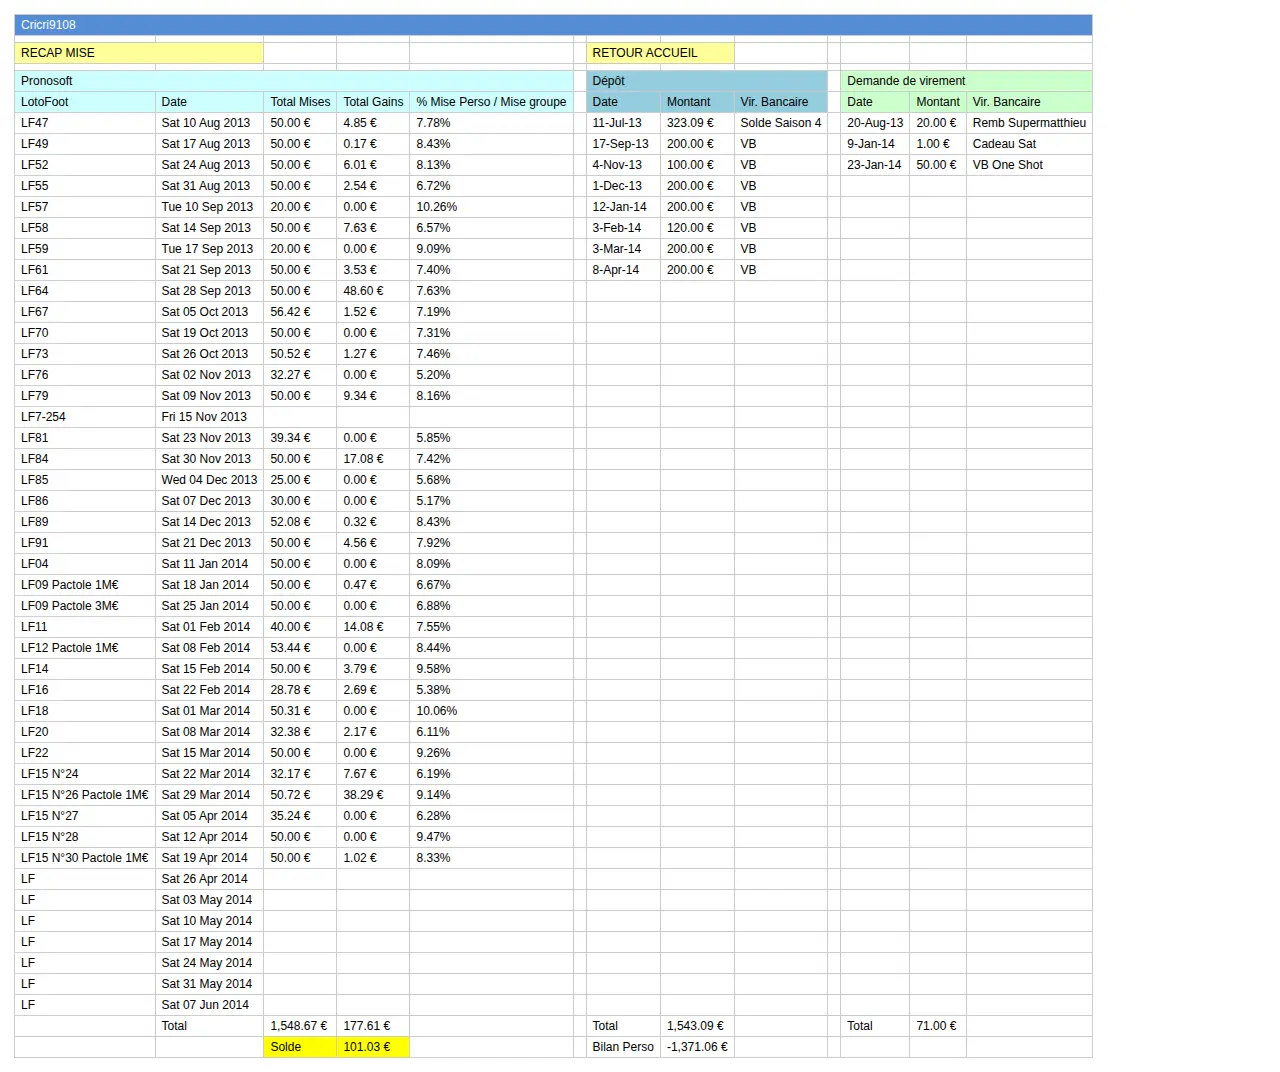
Task: Click the LF47 row label cell
Action: pos(85,123)
